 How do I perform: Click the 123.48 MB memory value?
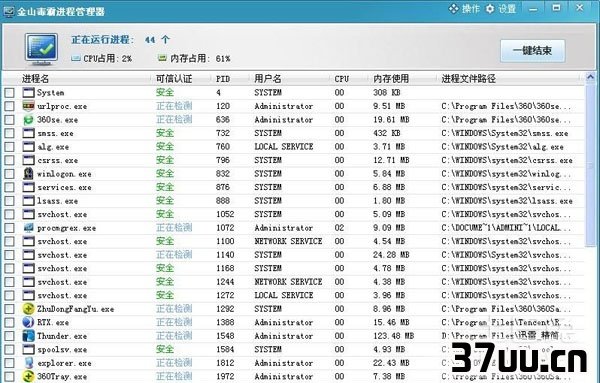394,336
